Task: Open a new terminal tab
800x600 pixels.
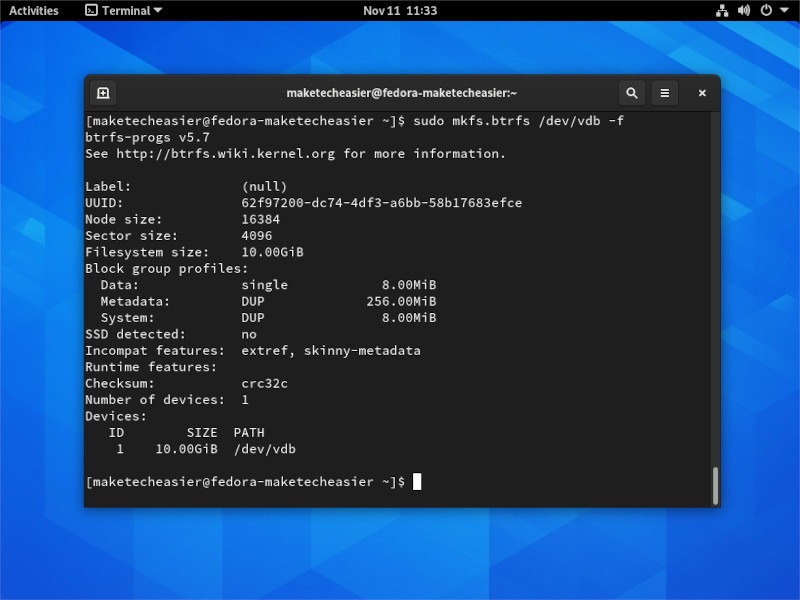Action: pos(103,92)
